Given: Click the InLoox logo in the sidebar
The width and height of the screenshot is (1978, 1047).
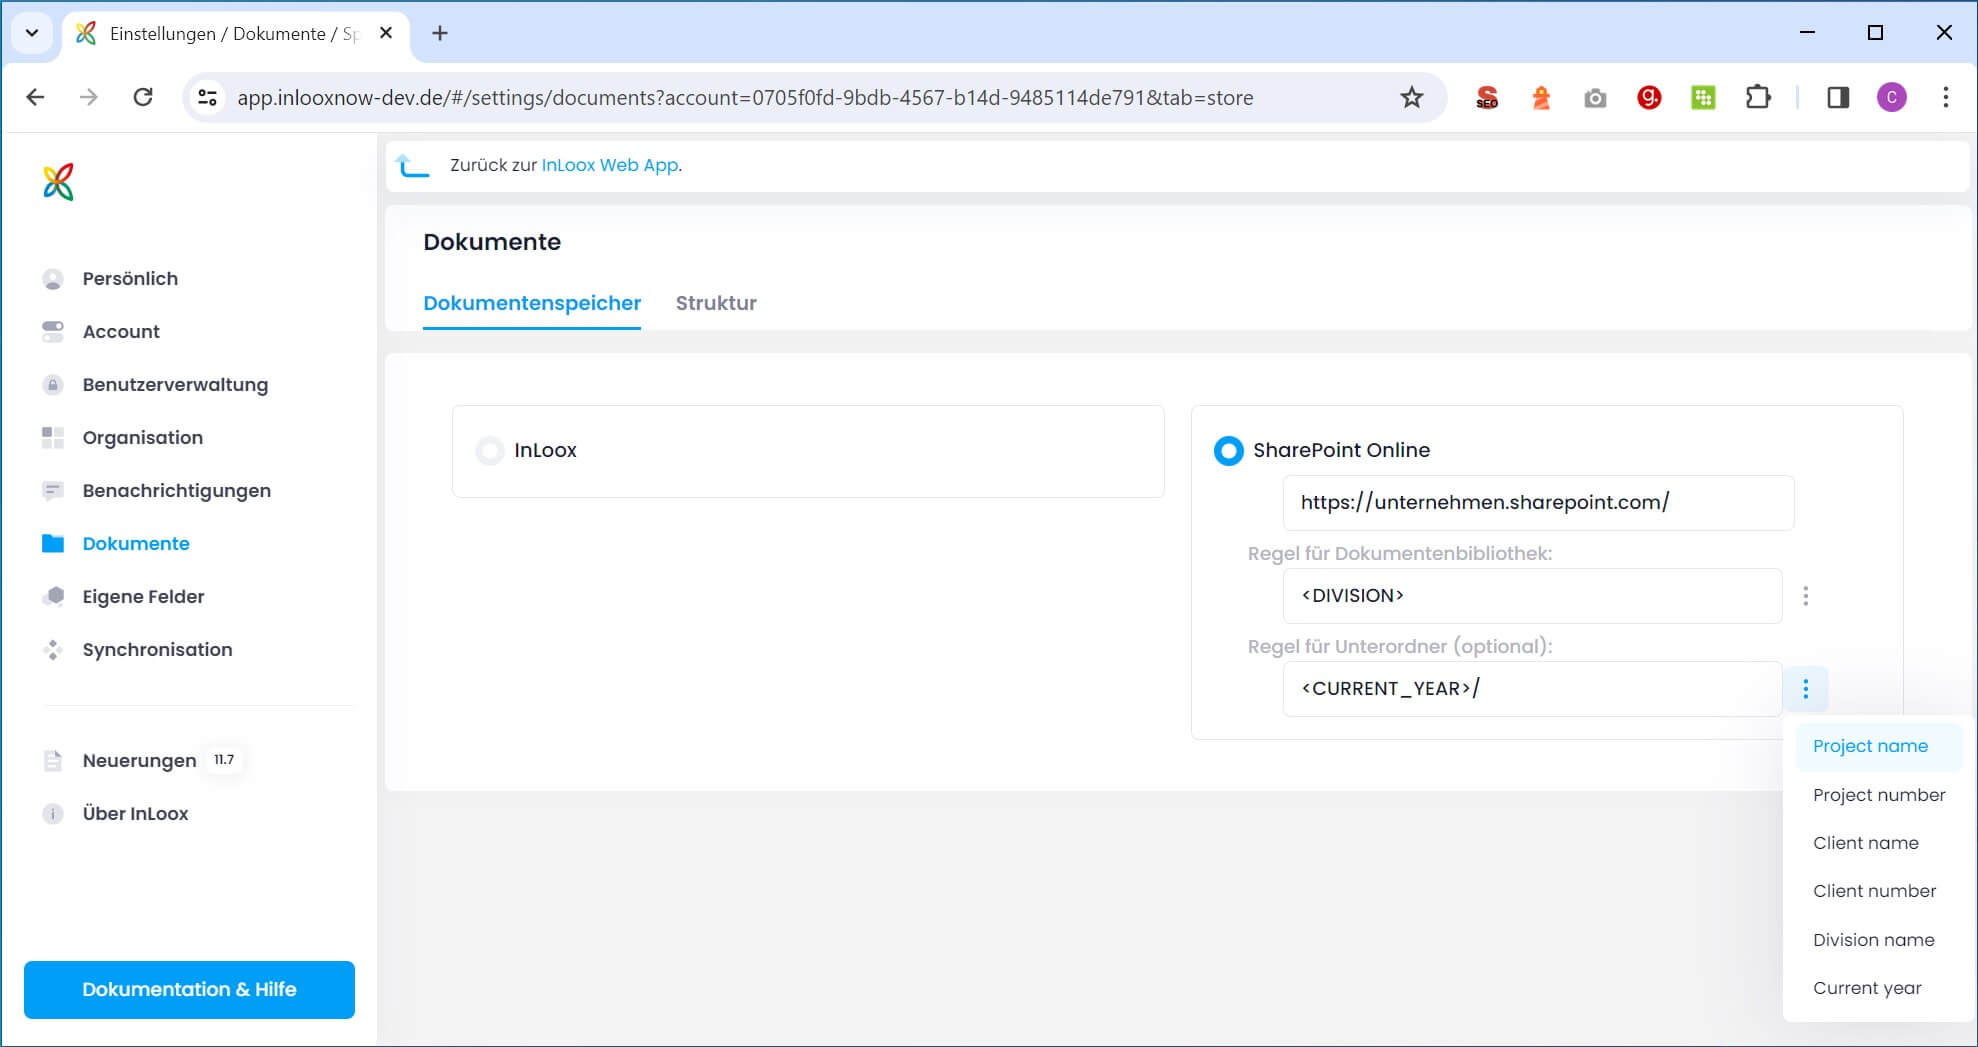Looking at the screenshot, I should pos(60,181).
